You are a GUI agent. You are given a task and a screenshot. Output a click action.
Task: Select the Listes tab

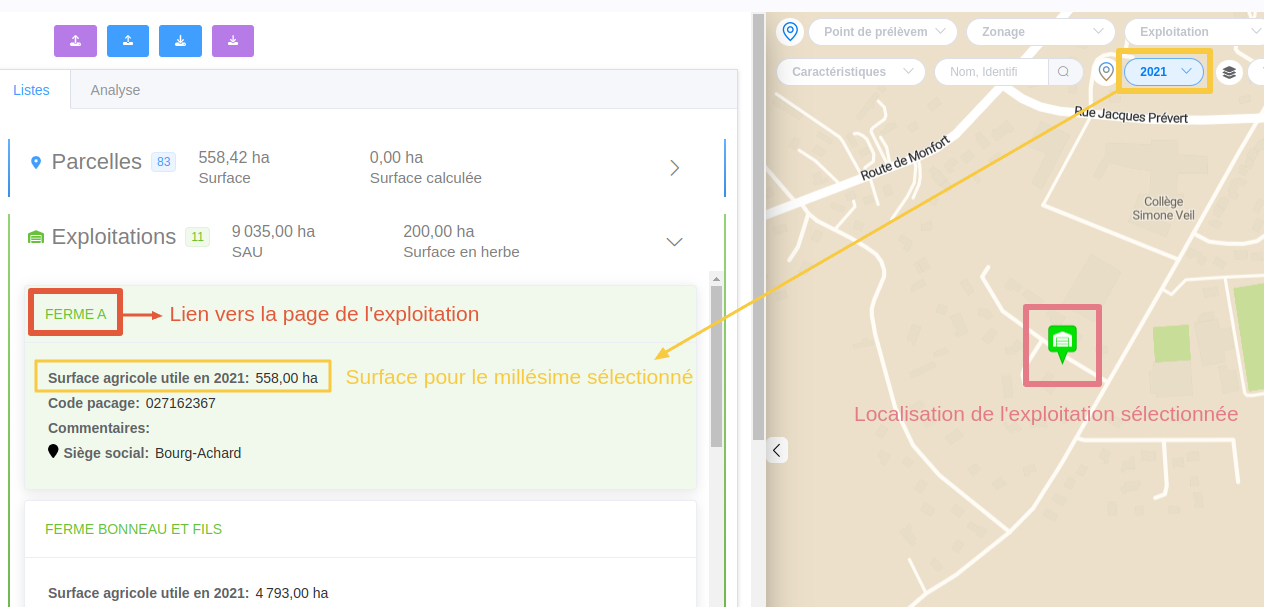[x=32, y=89]
